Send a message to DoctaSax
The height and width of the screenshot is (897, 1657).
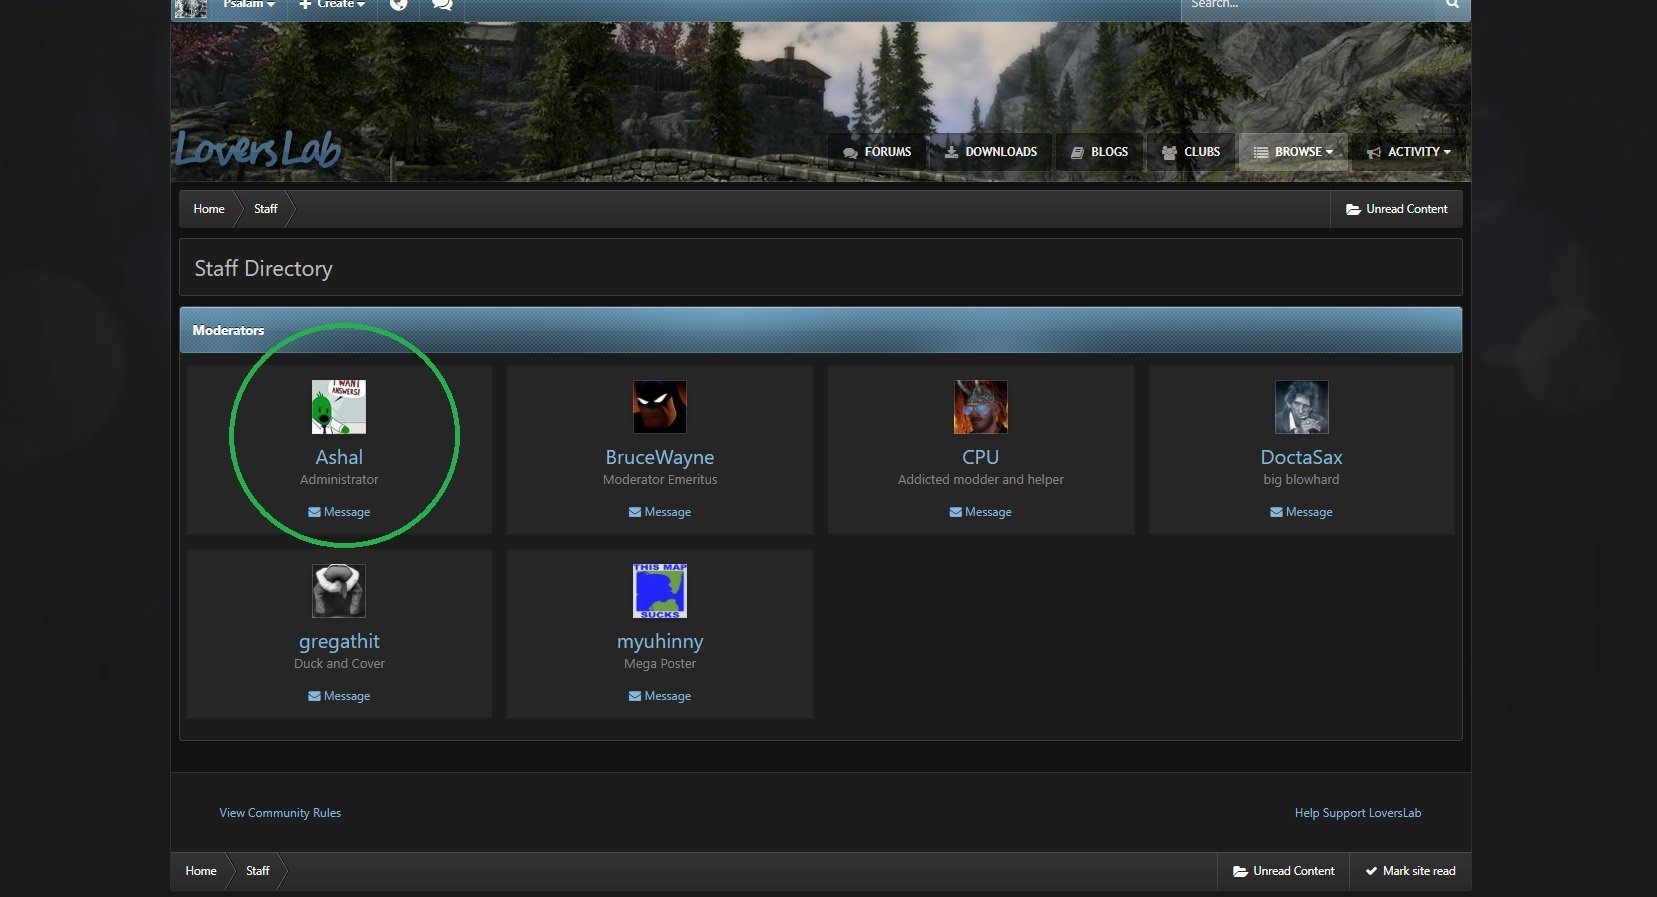(x=1302, y=512)
